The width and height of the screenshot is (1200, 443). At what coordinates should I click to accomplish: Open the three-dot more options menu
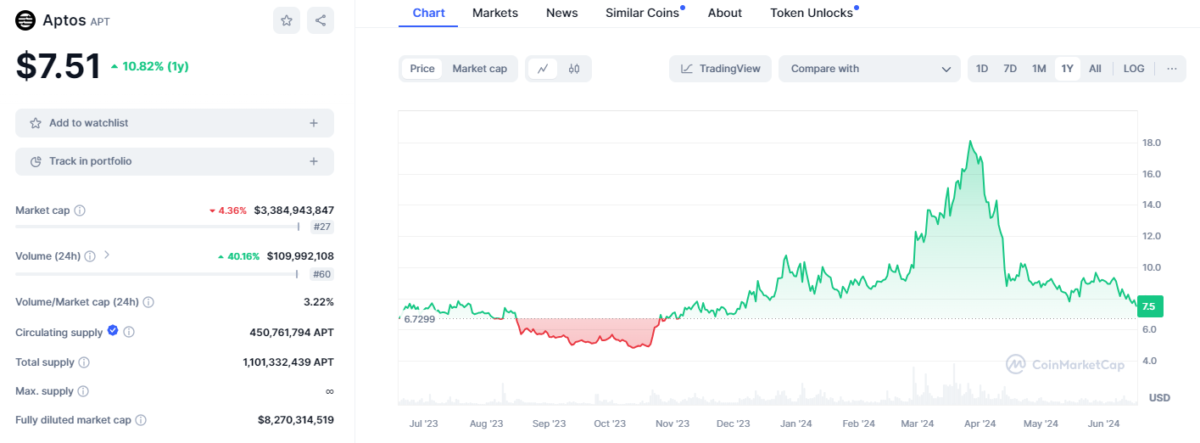[x=1171, y=69]
